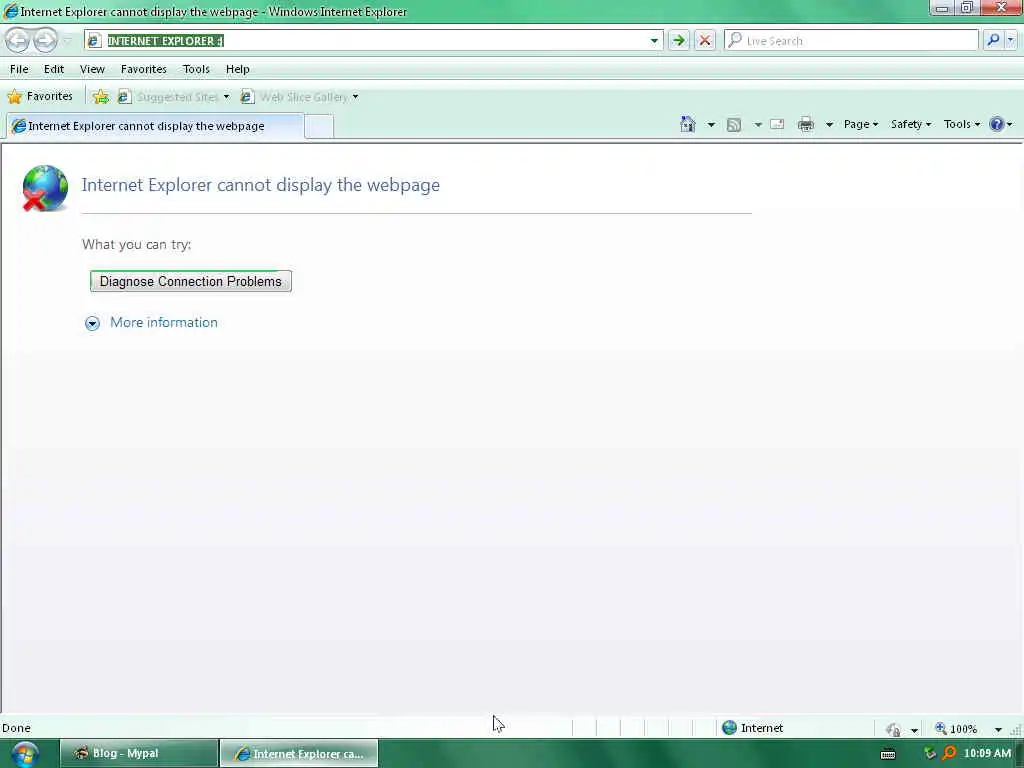
Task: Open the Home button dropdown arrow
Action: pyautogui.click(x=711, y=124)
